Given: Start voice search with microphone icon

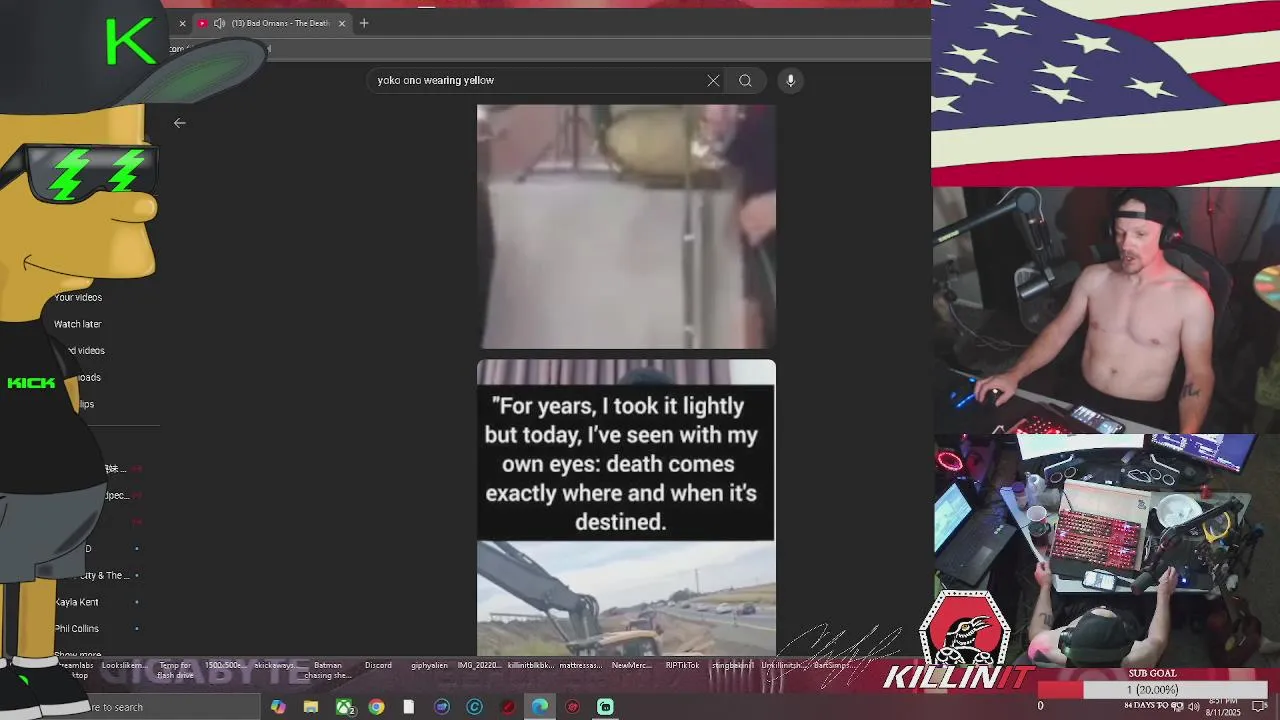Looking at the screenshot, I should click(790, 80).
